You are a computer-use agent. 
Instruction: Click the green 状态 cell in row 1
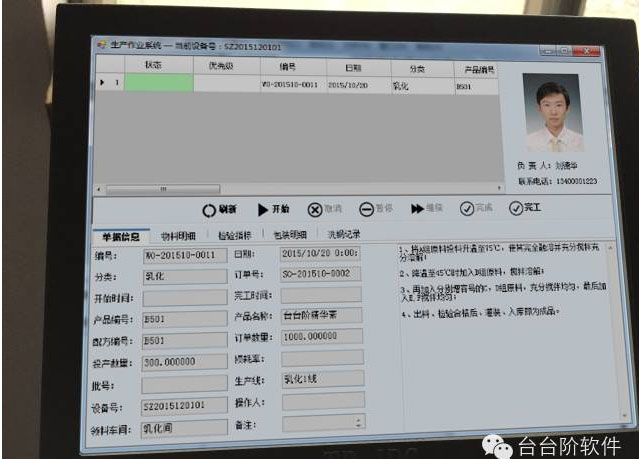[159, 85]
